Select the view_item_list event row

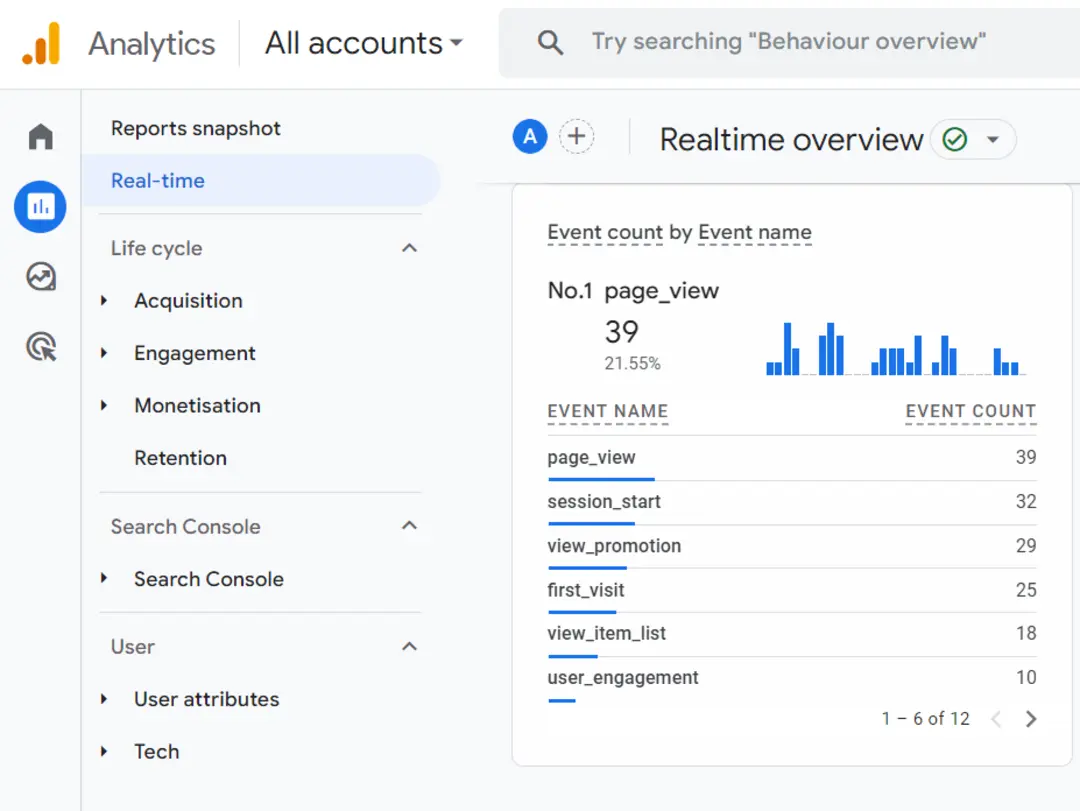(791, 633)
